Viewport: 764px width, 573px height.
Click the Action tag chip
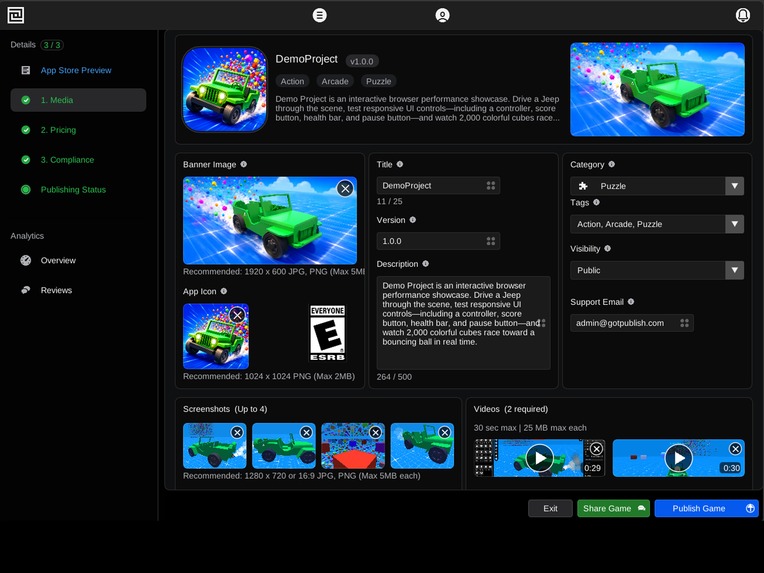292,81
